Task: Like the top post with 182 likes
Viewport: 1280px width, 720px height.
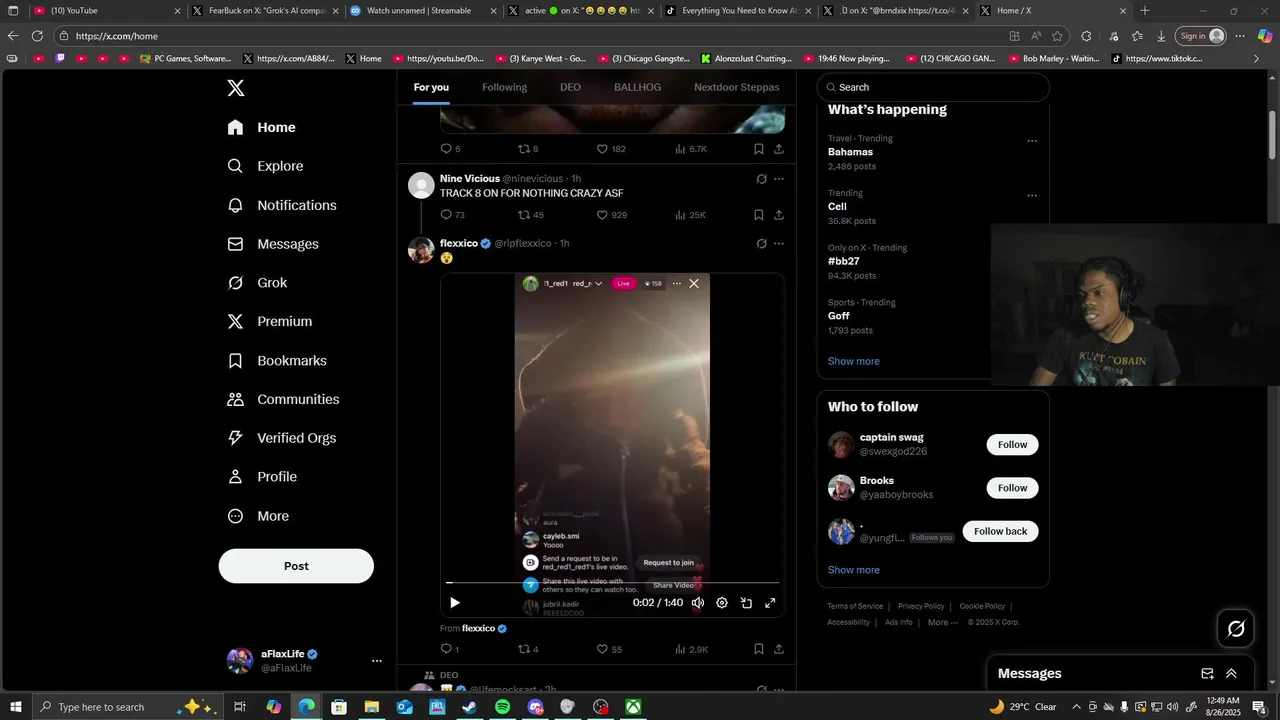Action: tap(610, 149)
